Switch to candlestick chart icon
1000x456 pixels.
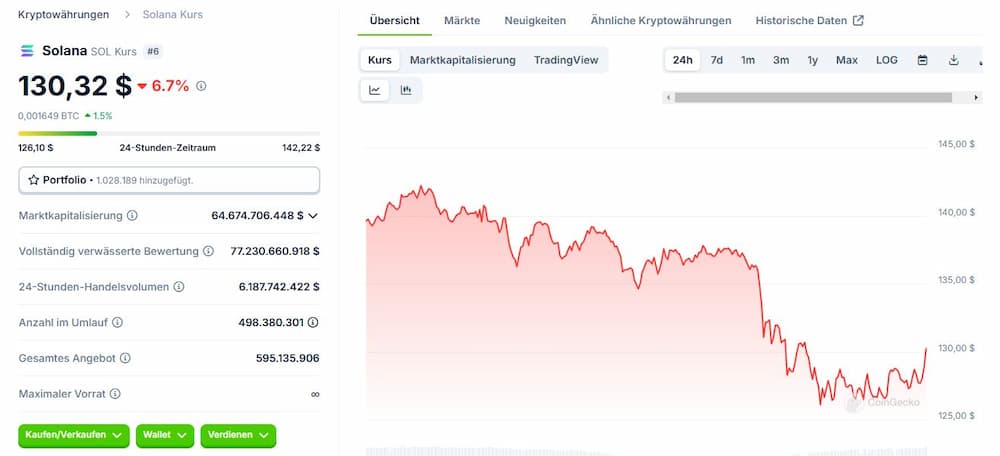pyautogui.click(x=406, y=90)
